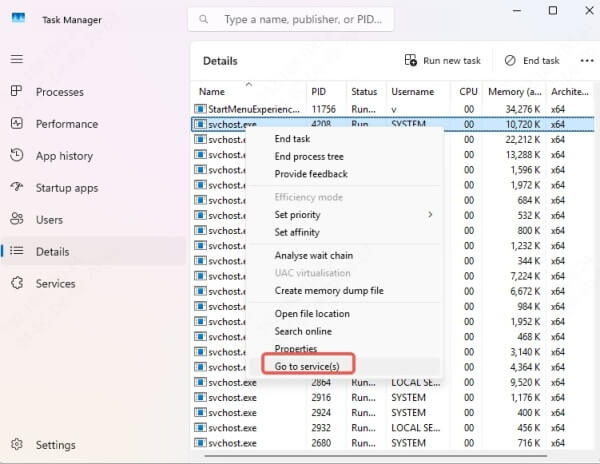Click PID value 11756
The width and height of the screenshot is (600, 464).
[323, 109]
